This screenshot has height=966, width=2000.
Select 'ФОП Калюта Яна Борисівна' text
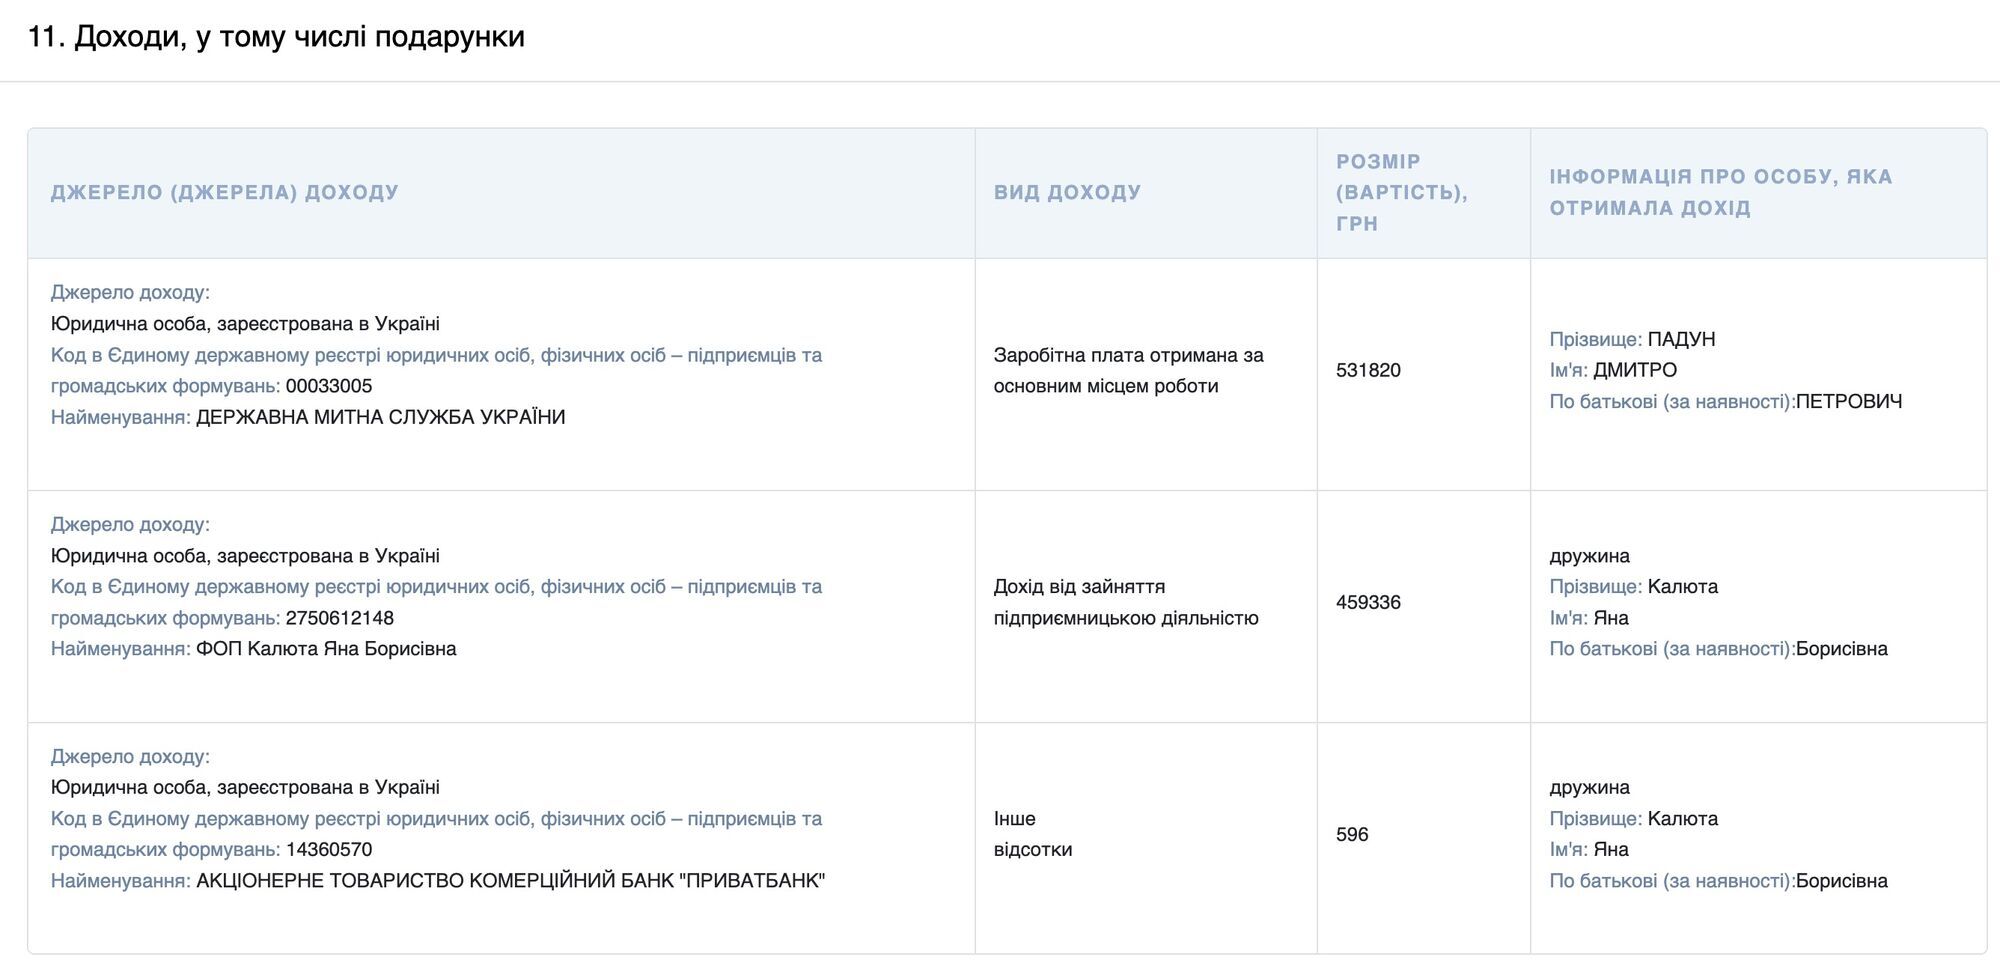pos(326,649)
